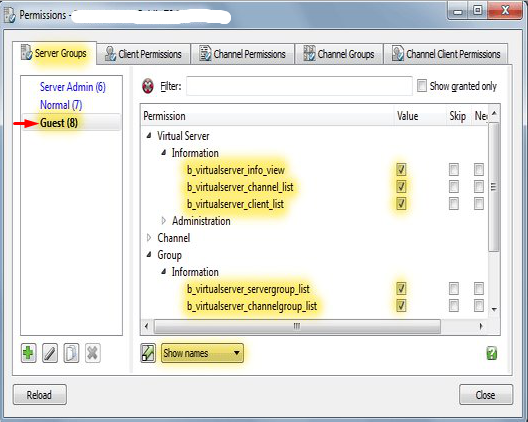The width and height of the screenshot is (528, 422).
Task: Uncheck Value for b_virtualserver_client_list
Action: [x=401, y=203]
